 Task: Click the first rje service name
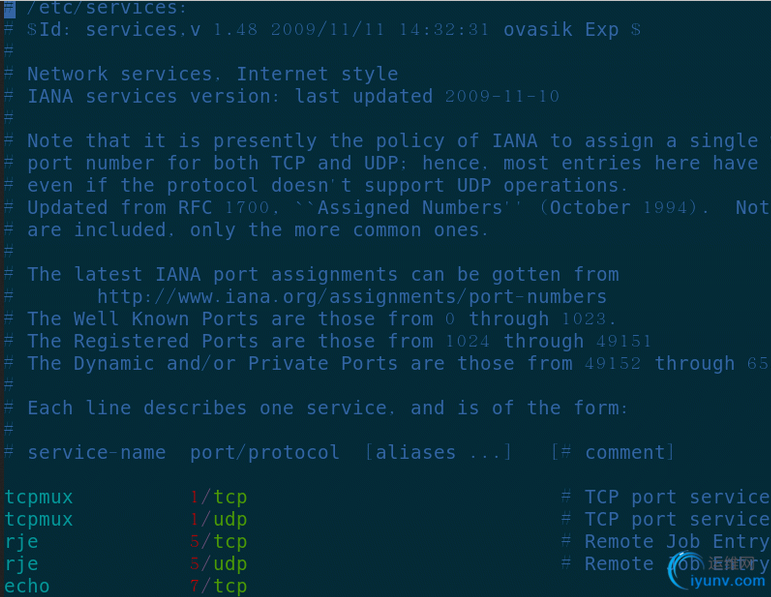pyautogui.click(x=22, y=542)
